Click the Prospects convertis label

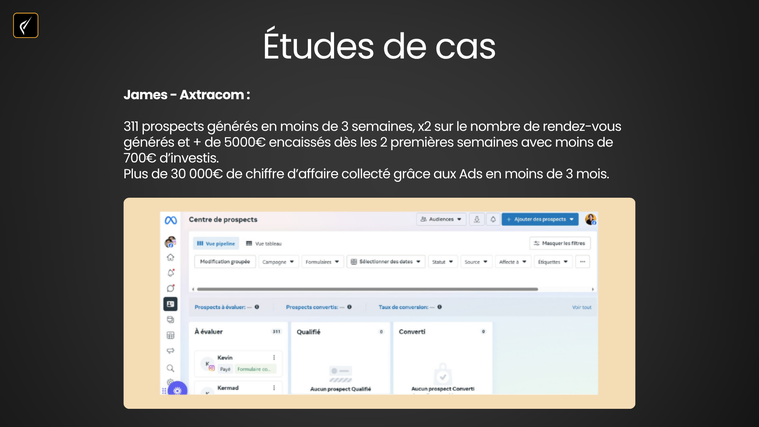pyautogui.click(x=312, y=307)
